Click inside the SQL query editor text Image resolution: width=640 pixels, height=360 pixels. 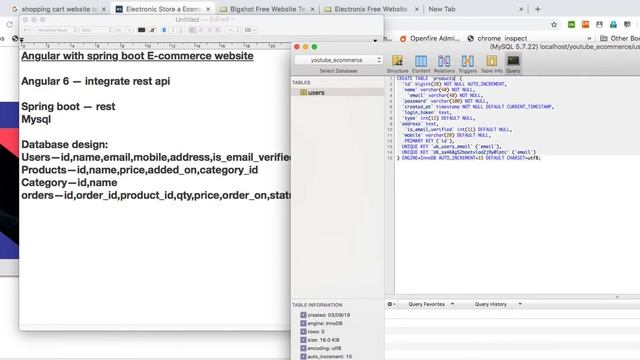(516, 184)
